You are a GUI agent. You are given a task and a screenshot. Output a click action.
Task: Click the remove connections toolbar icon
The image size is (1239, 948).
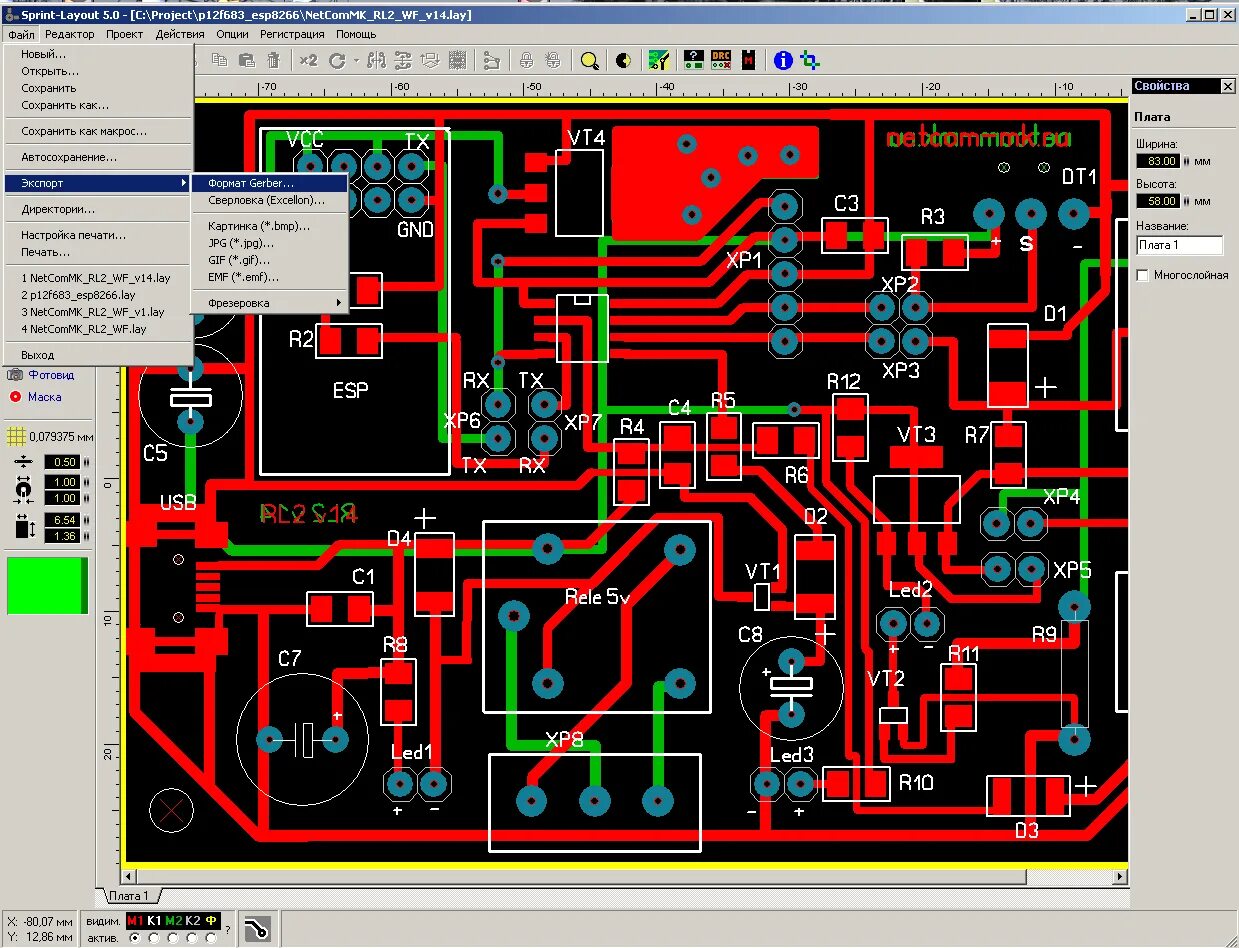[491, 60]
